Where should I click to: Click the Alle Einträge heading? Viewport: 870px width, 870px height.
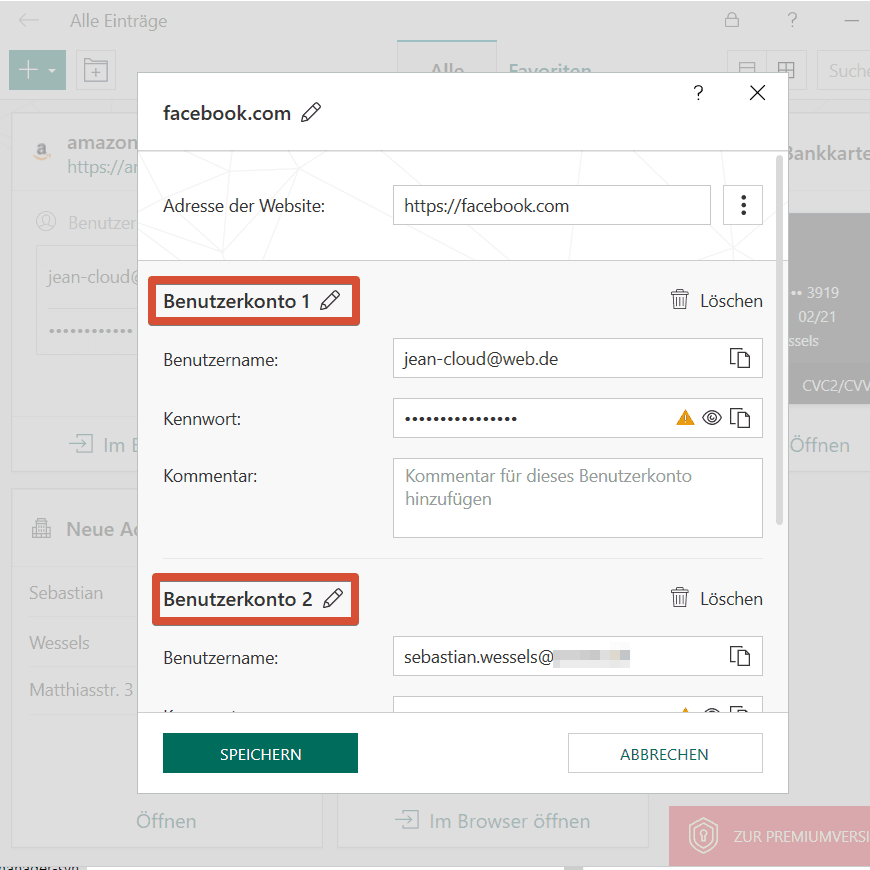click(118, 21)
